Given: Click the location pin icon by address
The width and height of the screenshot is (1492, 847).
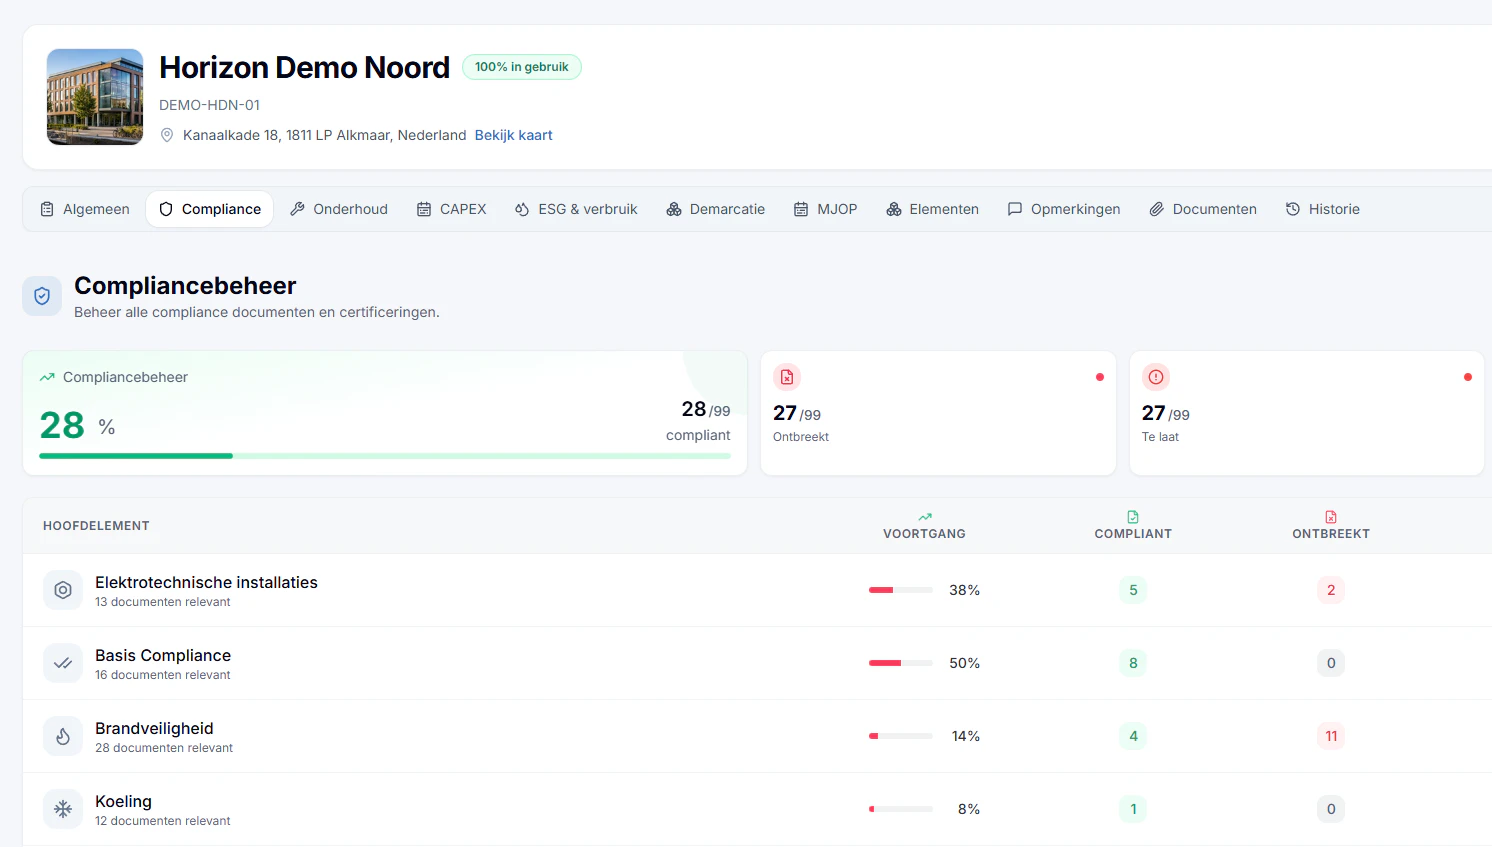Looking at the screenshot, I should click(167, 135).
